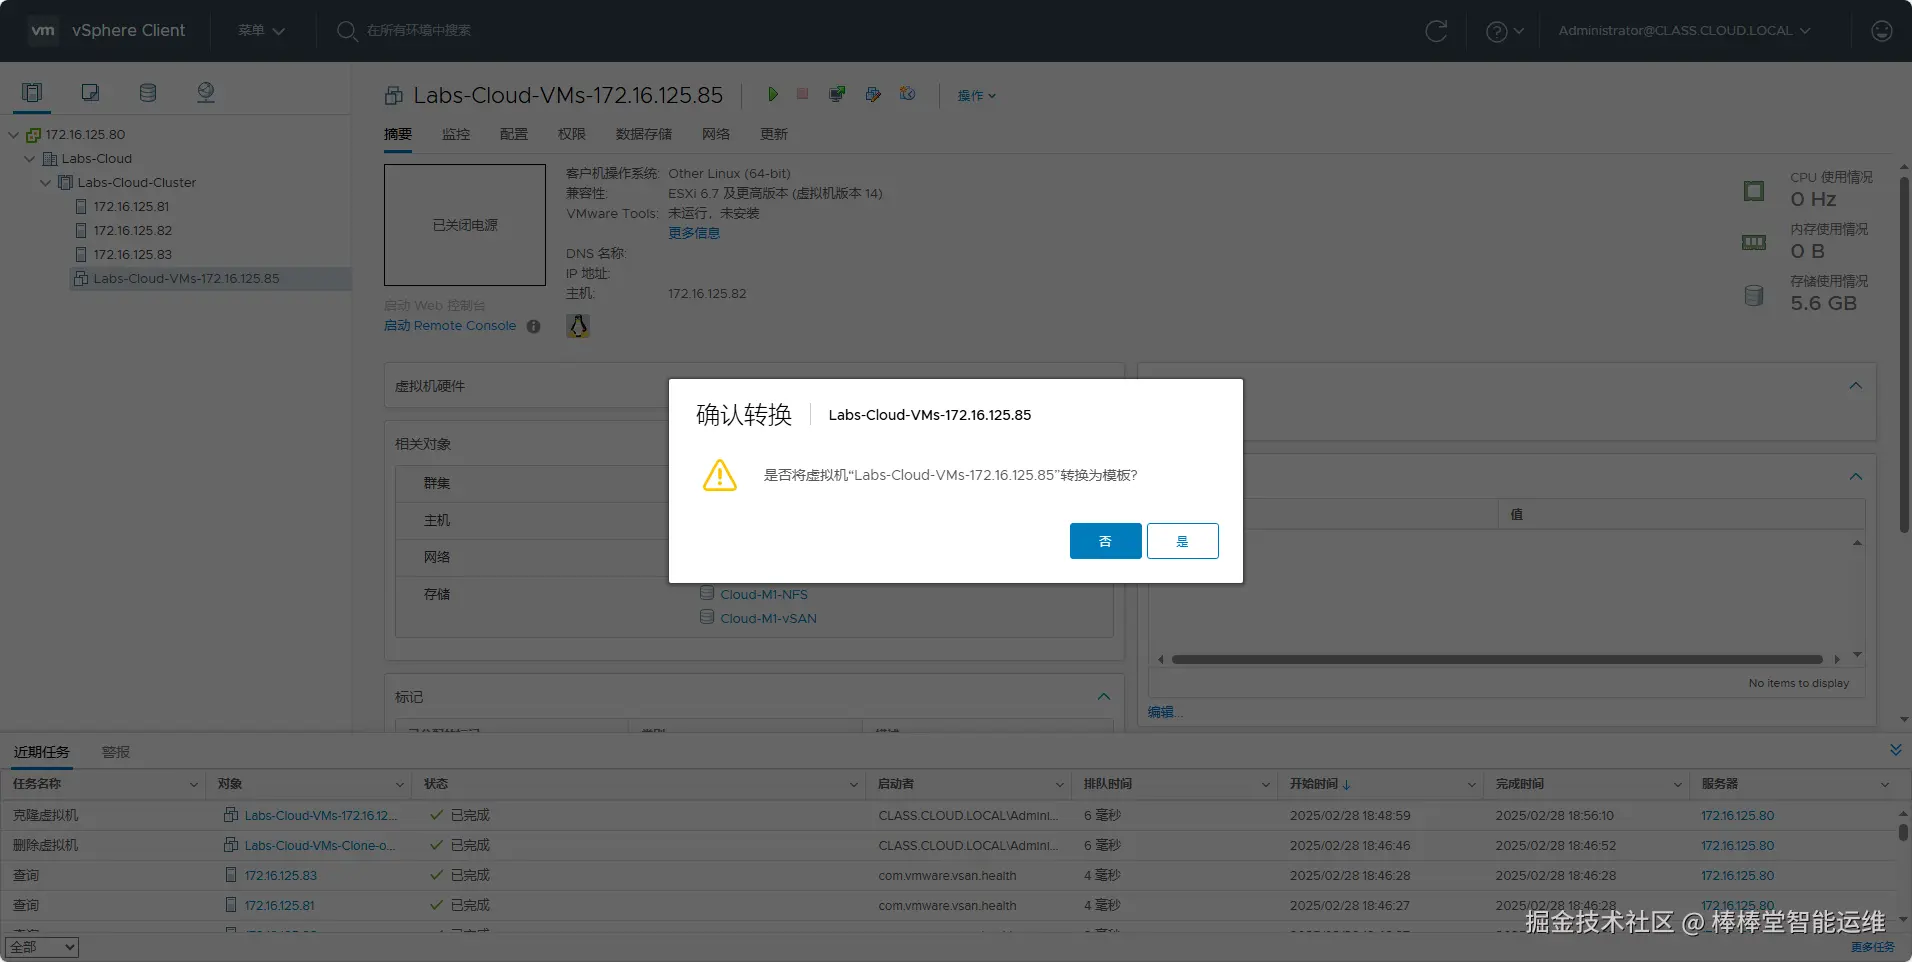
Task: Open the 状态 column filter arrow
Action: 854,785
